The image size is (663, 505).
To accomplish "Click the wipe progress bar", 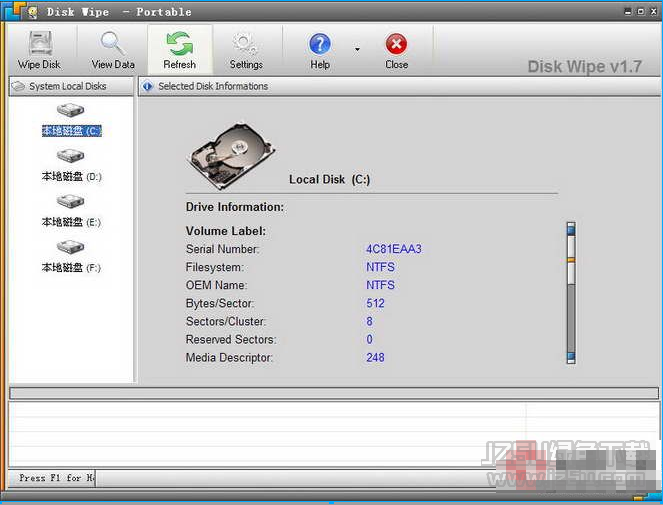I will [334, 393].
